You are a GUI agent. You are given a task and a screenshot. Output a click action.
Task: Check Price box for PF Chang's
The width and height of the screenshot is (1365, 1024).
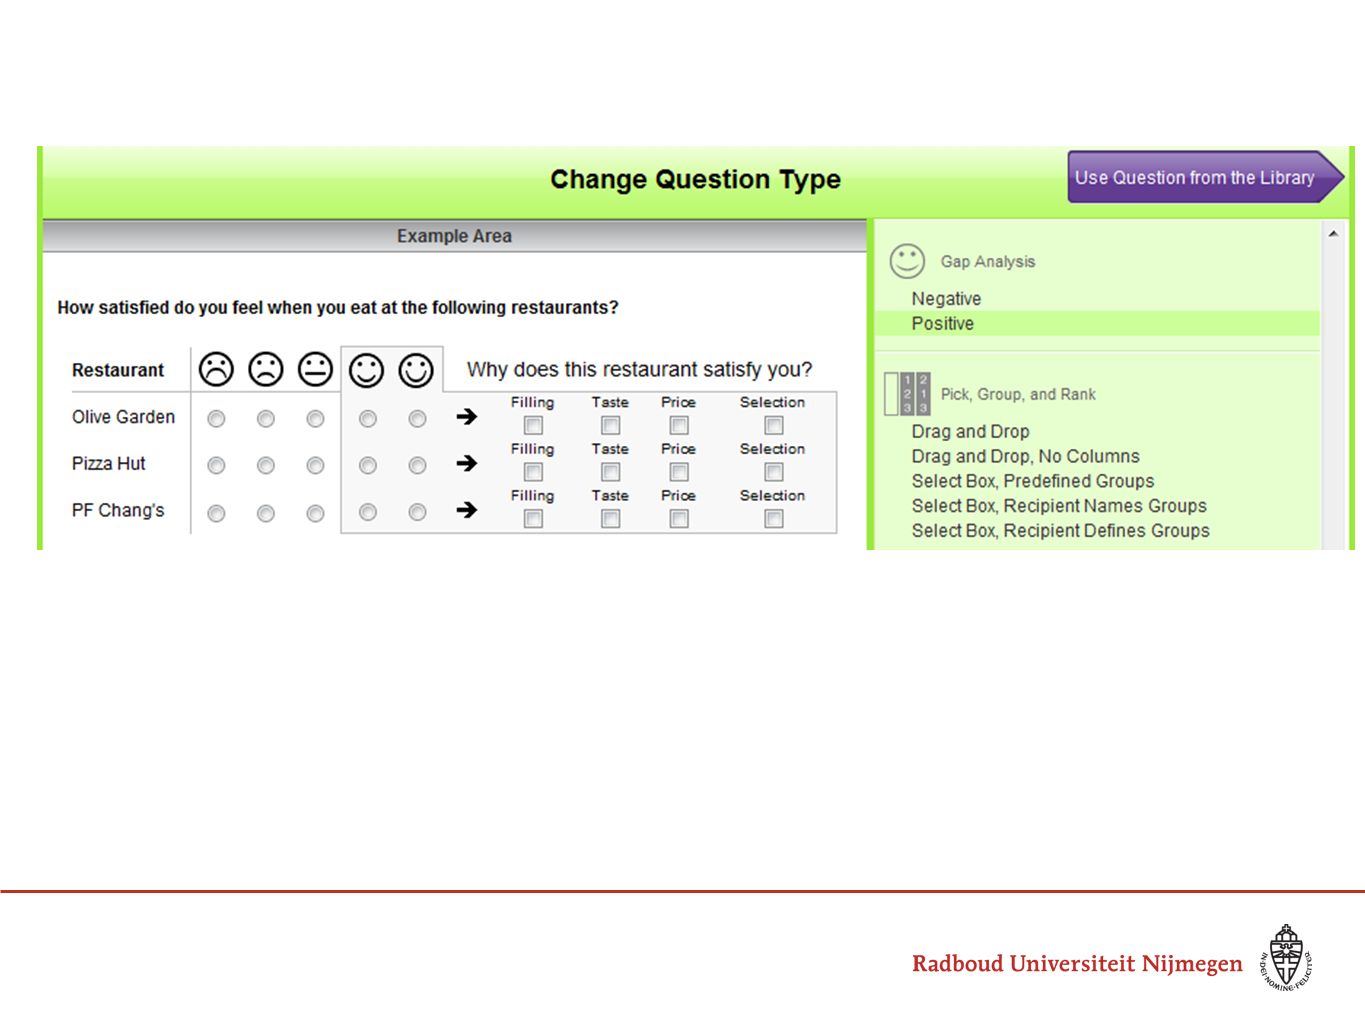pyautogui.click(x=679, y=519)
